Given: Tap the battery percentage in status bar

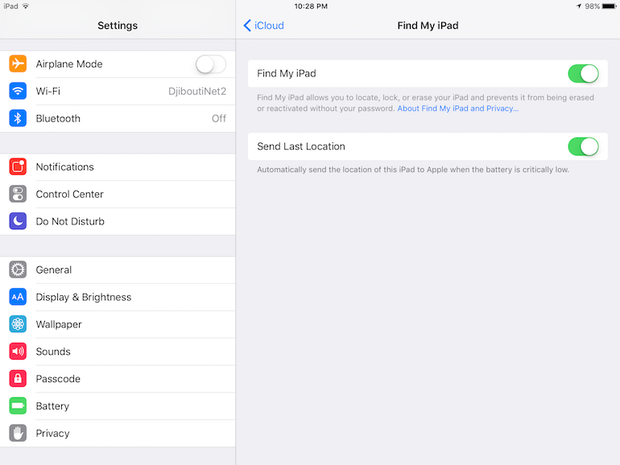Looking at the screenshot, I should pos(593,6).
